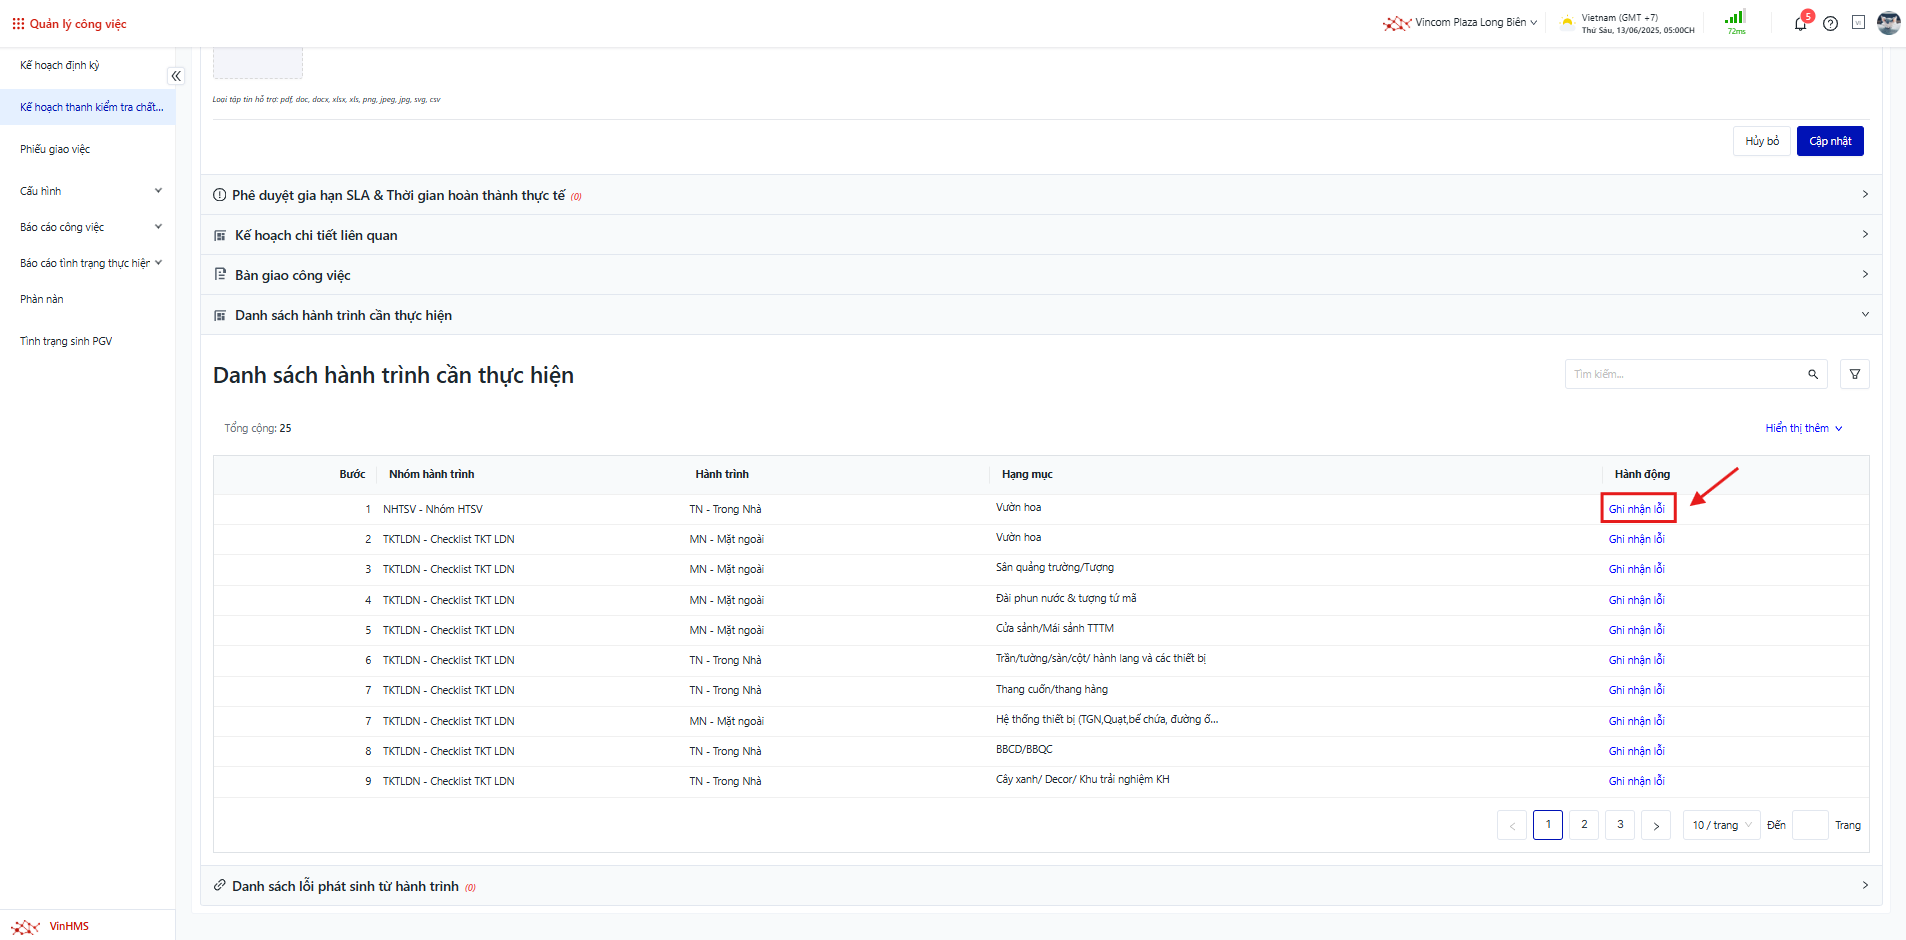
Task: Open Vincom Plaza Long Biên location dropdown
Action: pos(1468,22)
